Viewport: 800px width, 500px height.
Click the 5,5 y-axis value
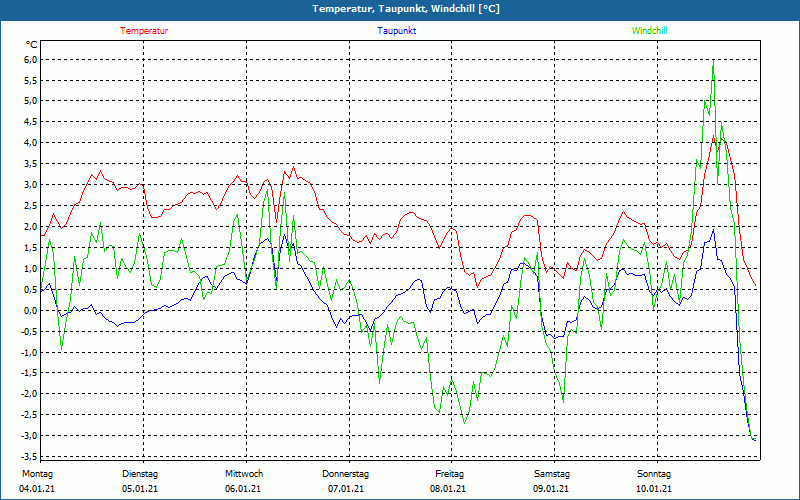[x=31, y=81]
